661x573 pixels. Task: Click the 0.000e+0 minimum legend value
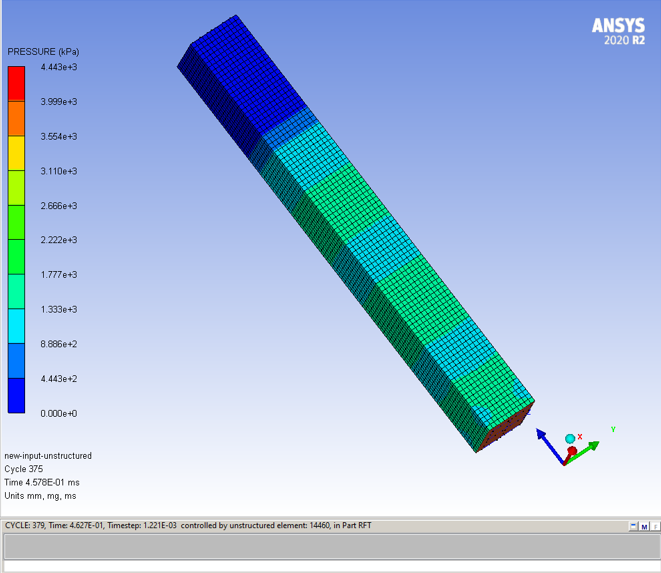(x=59, y=414)
